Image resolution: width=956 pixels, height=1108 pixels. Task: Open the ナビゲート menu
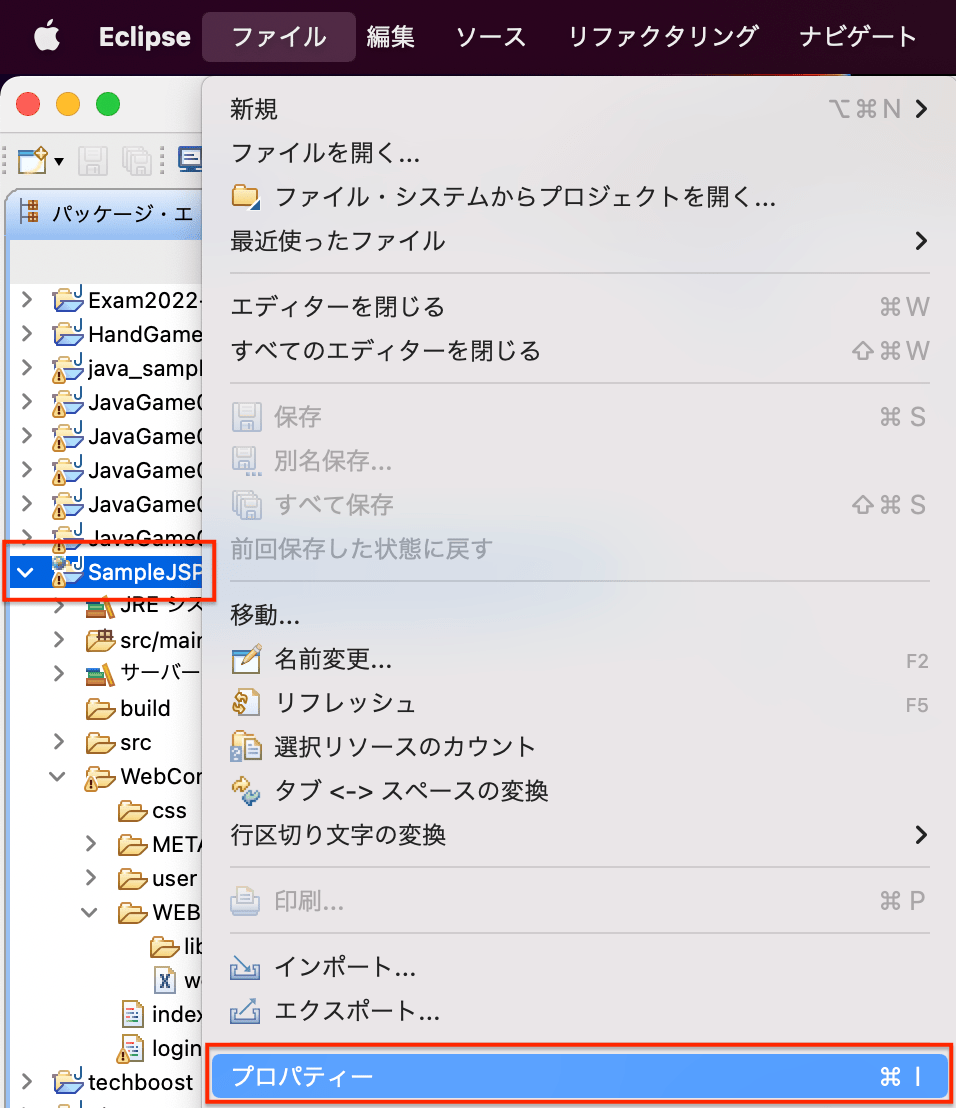tap(858, 37)
